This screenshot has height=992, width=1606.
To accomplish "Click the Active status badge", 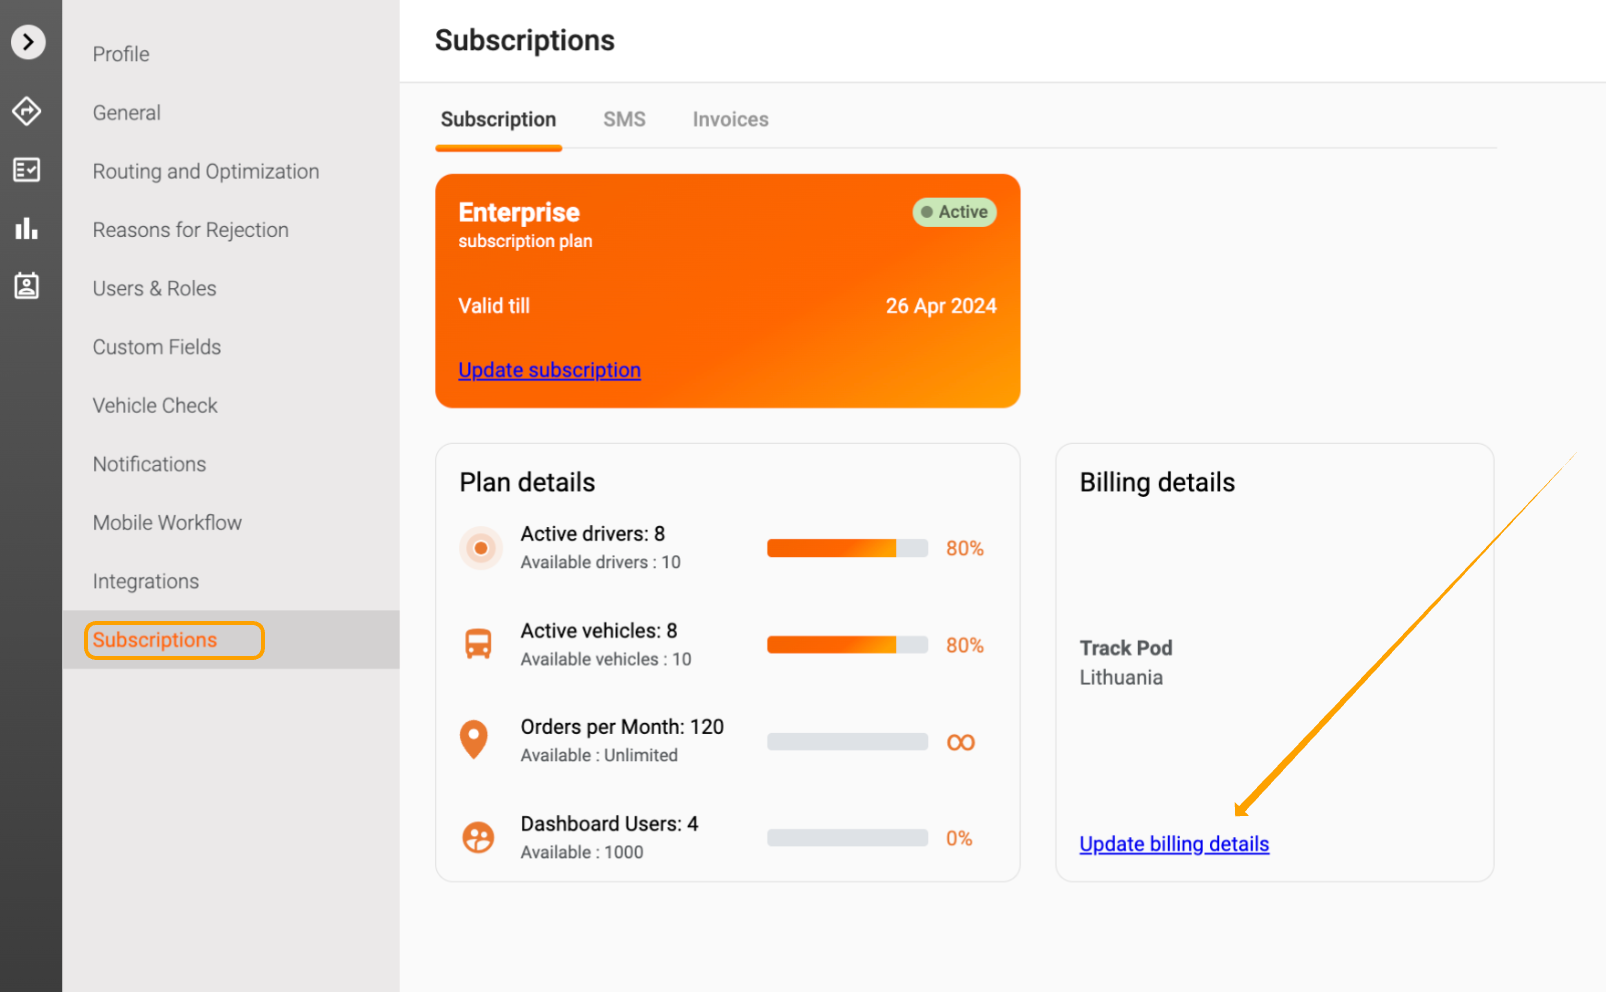I will pyautogui.click(x=954, y=212).
